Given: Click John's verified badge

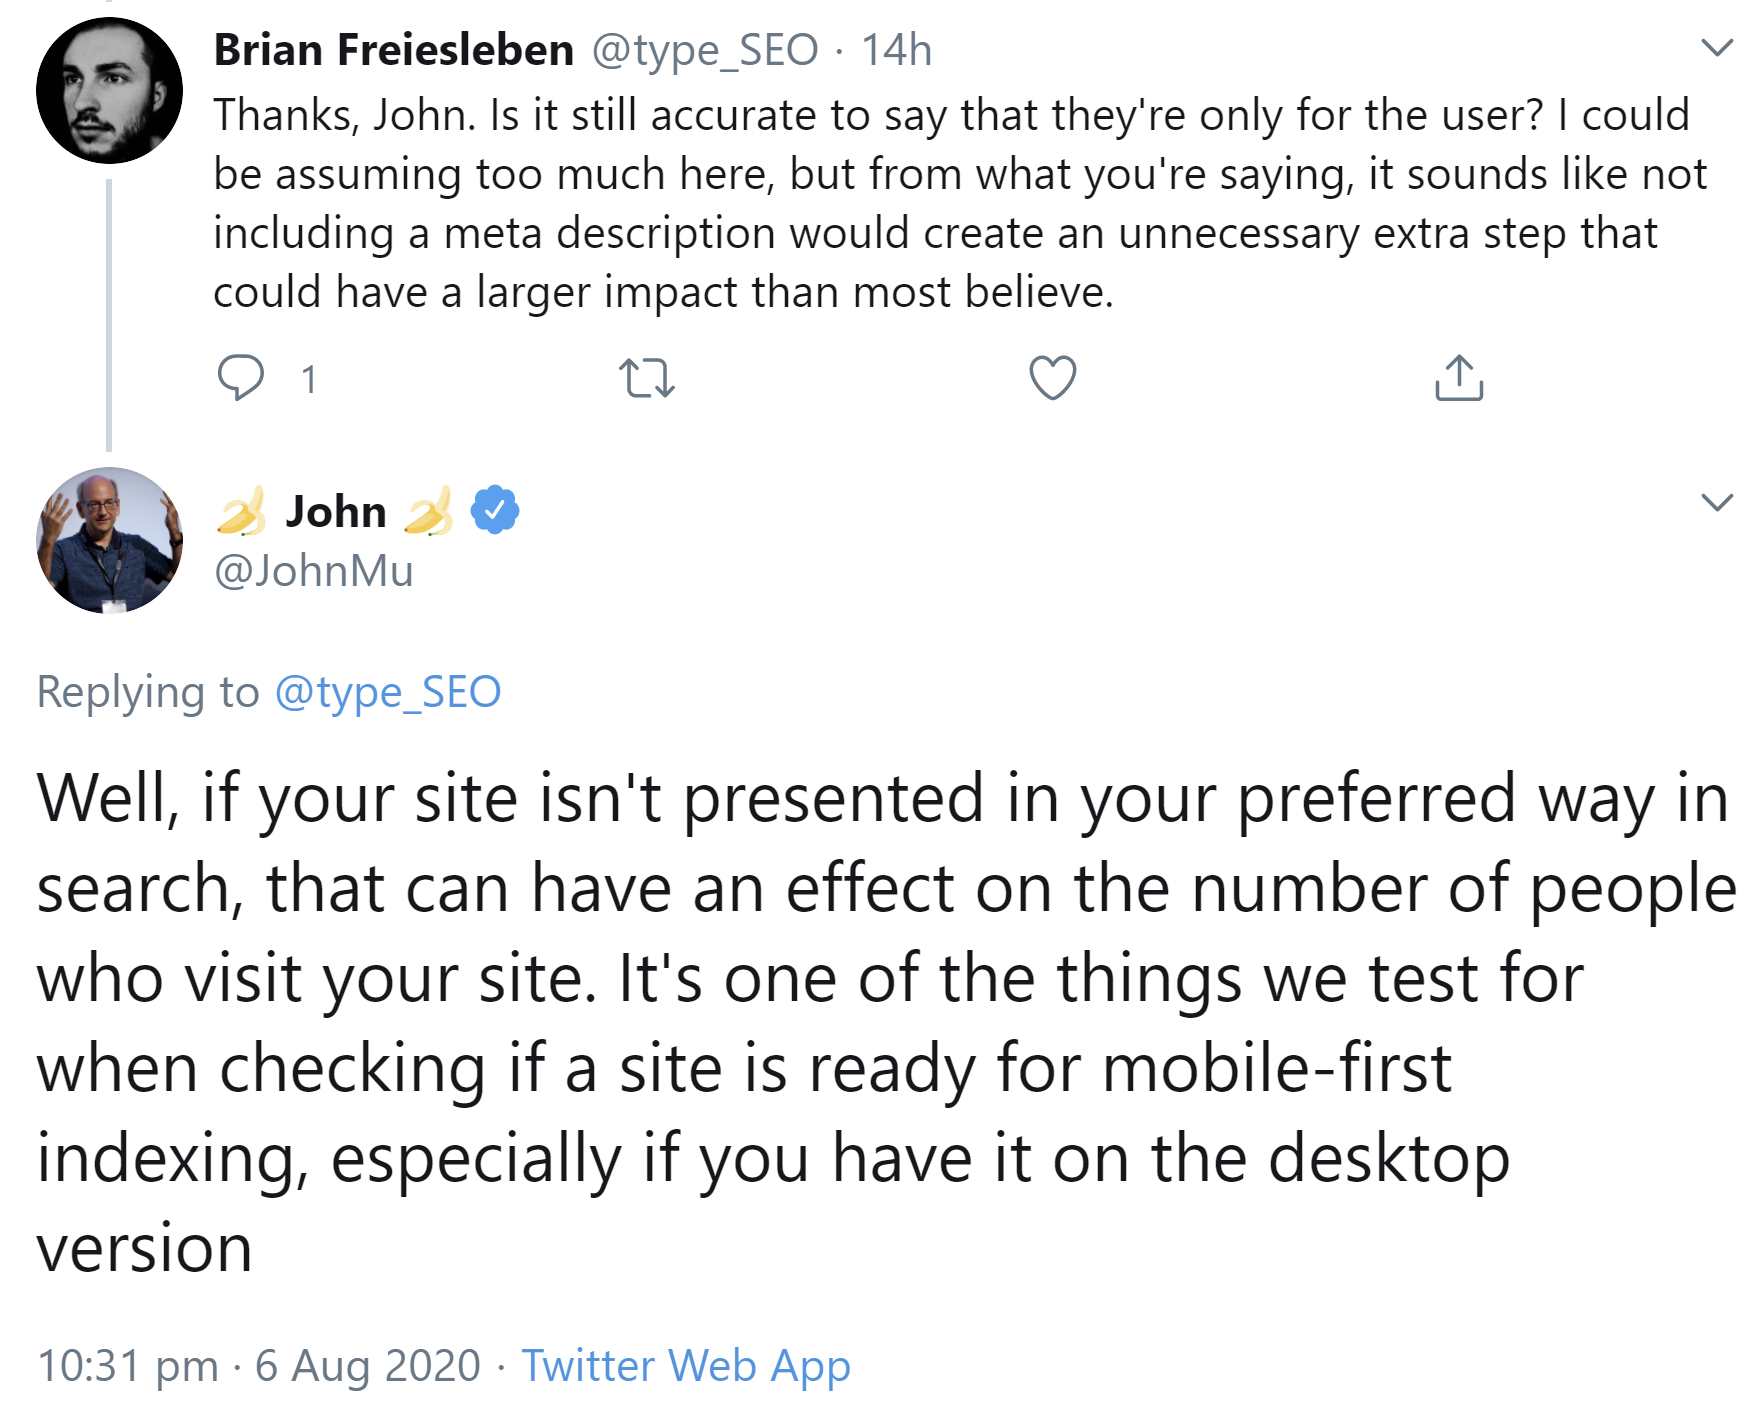Looking at the screenshot, I should 494,510.
